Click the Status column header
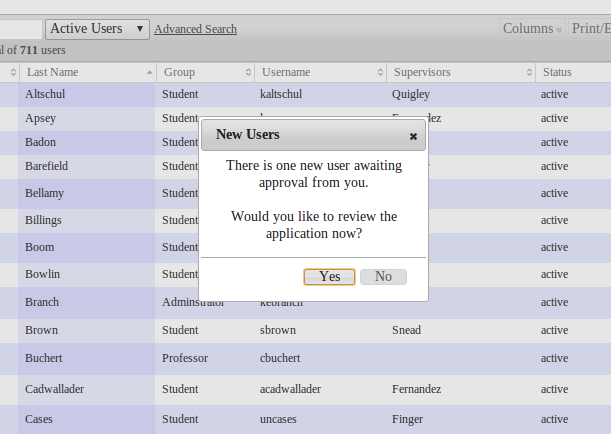The image size is (611, 434). tap(573, 72)
